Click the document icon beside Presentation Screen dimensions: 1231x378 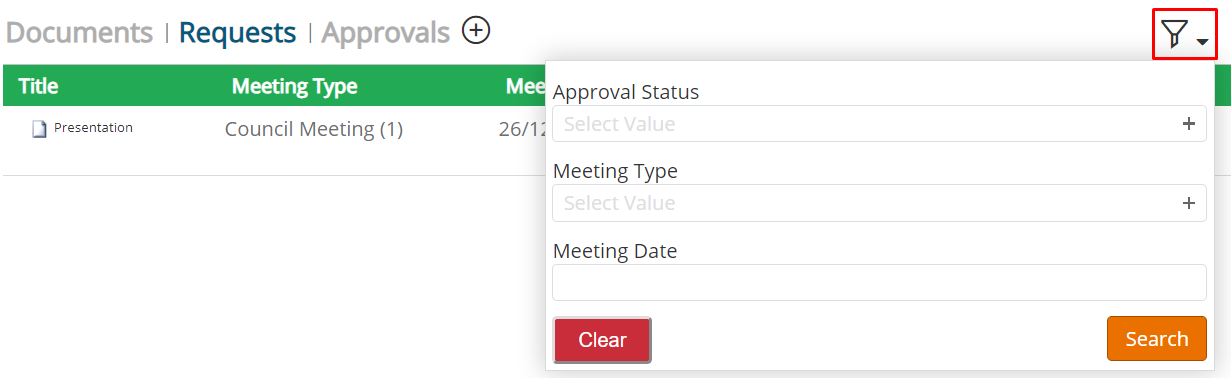click(39, 129)
